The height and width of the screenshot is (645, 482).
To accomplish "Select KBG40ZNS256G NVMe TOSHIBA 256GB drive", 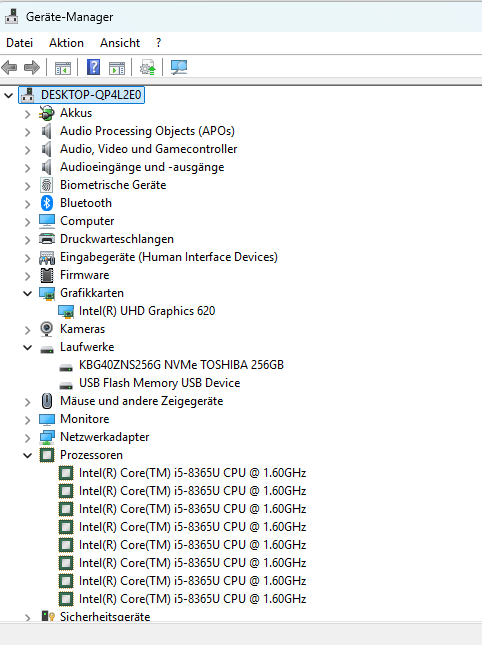I will (181, 365).
